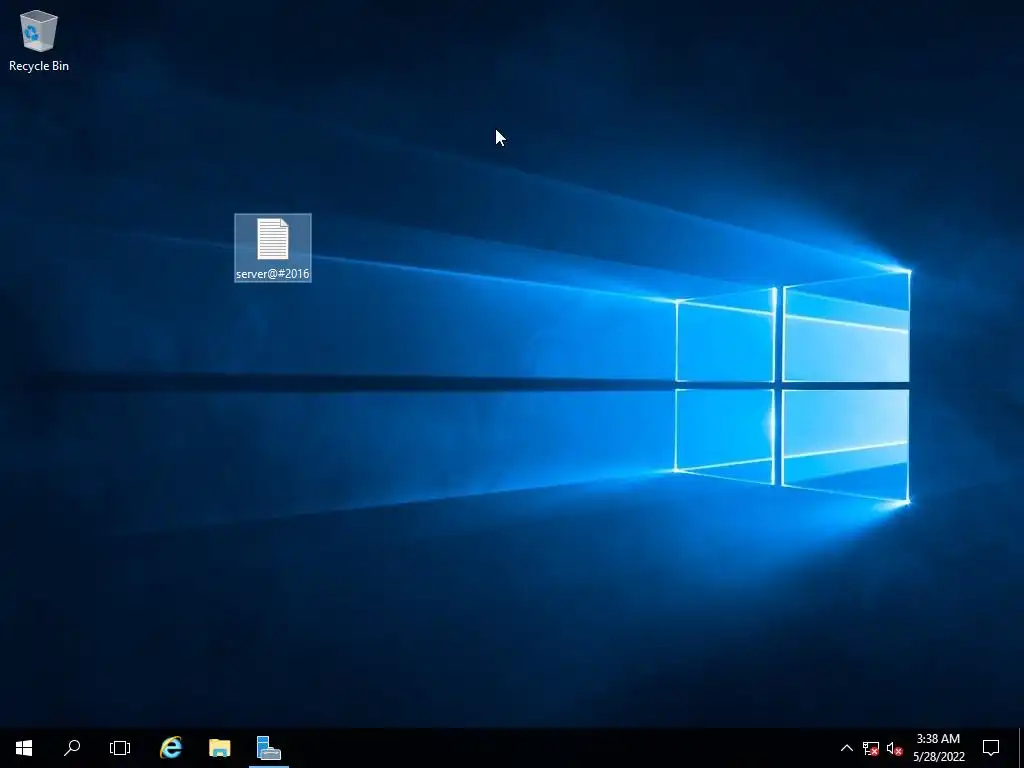Open taskbar search magnifier
Image resolution: width=1024 pixels, height=768 pixels.
pos(72,748)
